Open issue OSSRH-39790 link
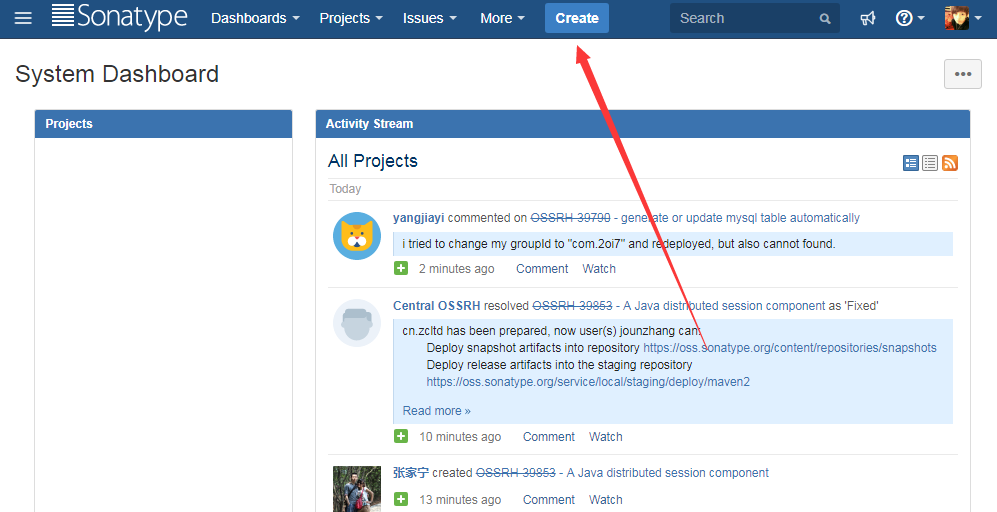 570,218
